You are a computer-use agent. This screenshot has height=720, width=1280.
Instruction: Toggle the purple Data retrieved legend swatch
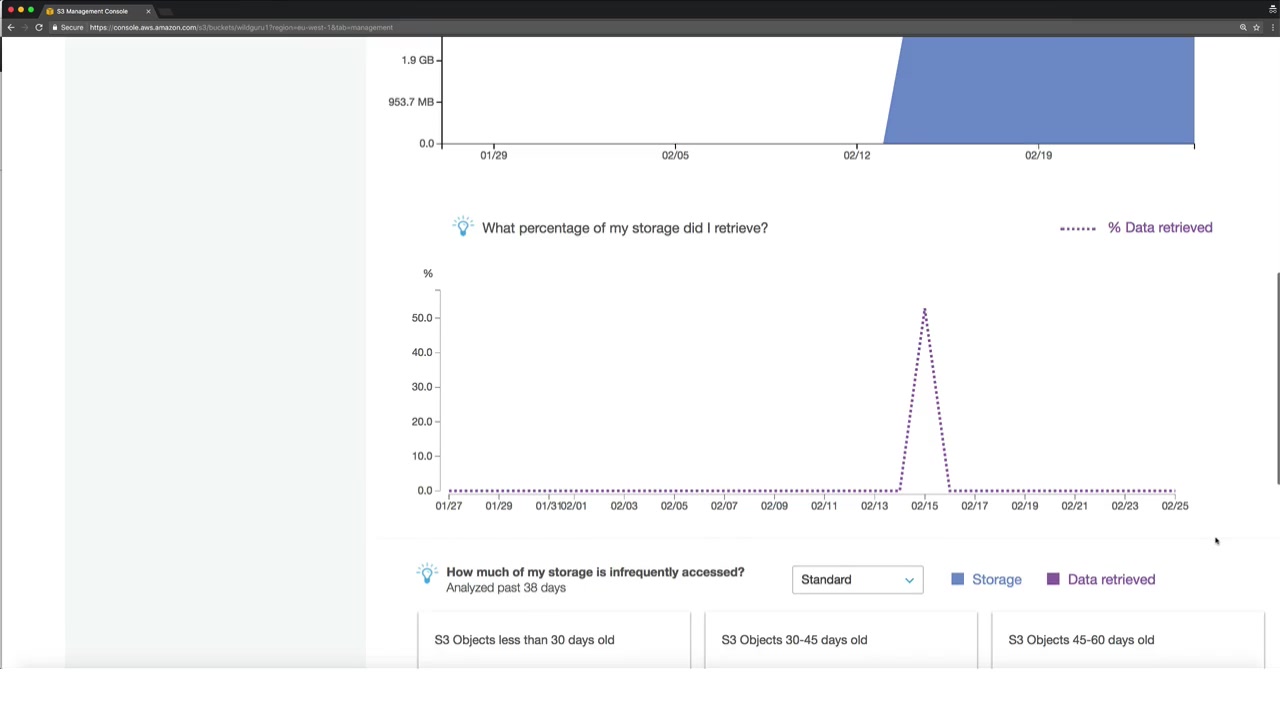1053,579
